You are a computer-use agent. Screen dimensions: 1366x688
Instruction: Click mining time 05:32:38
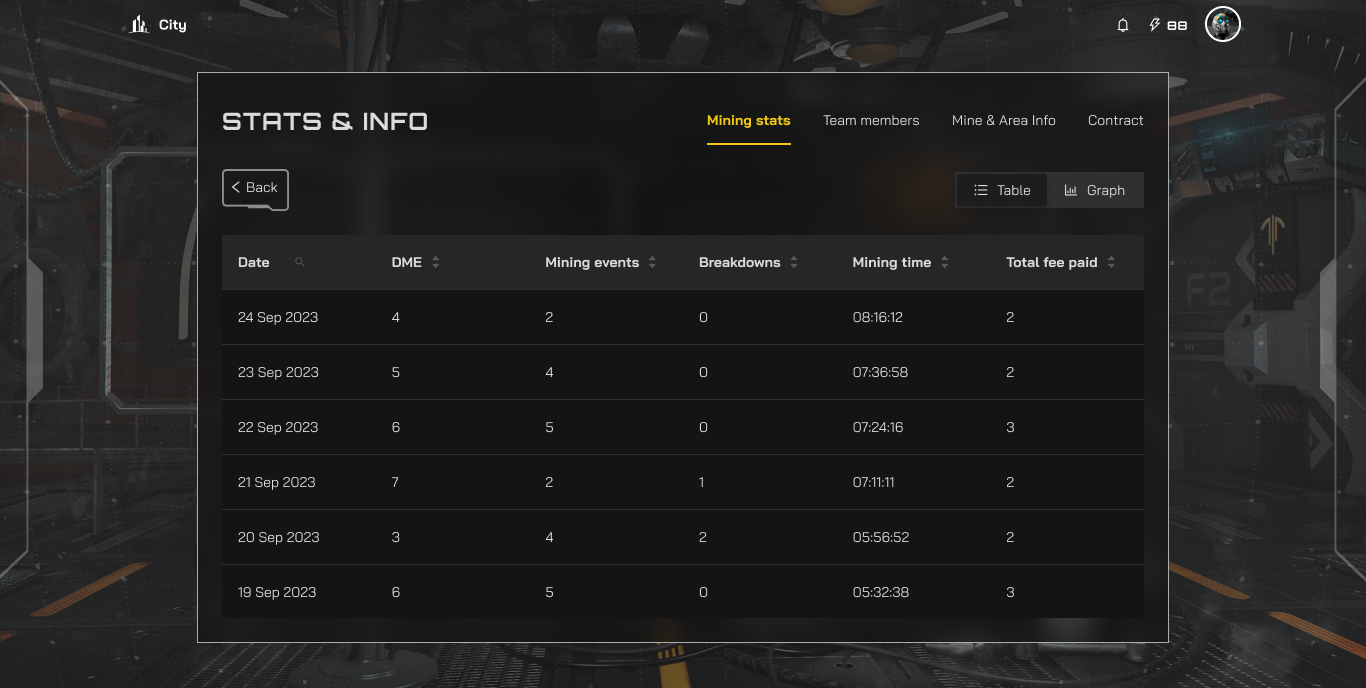coord(881,592)
